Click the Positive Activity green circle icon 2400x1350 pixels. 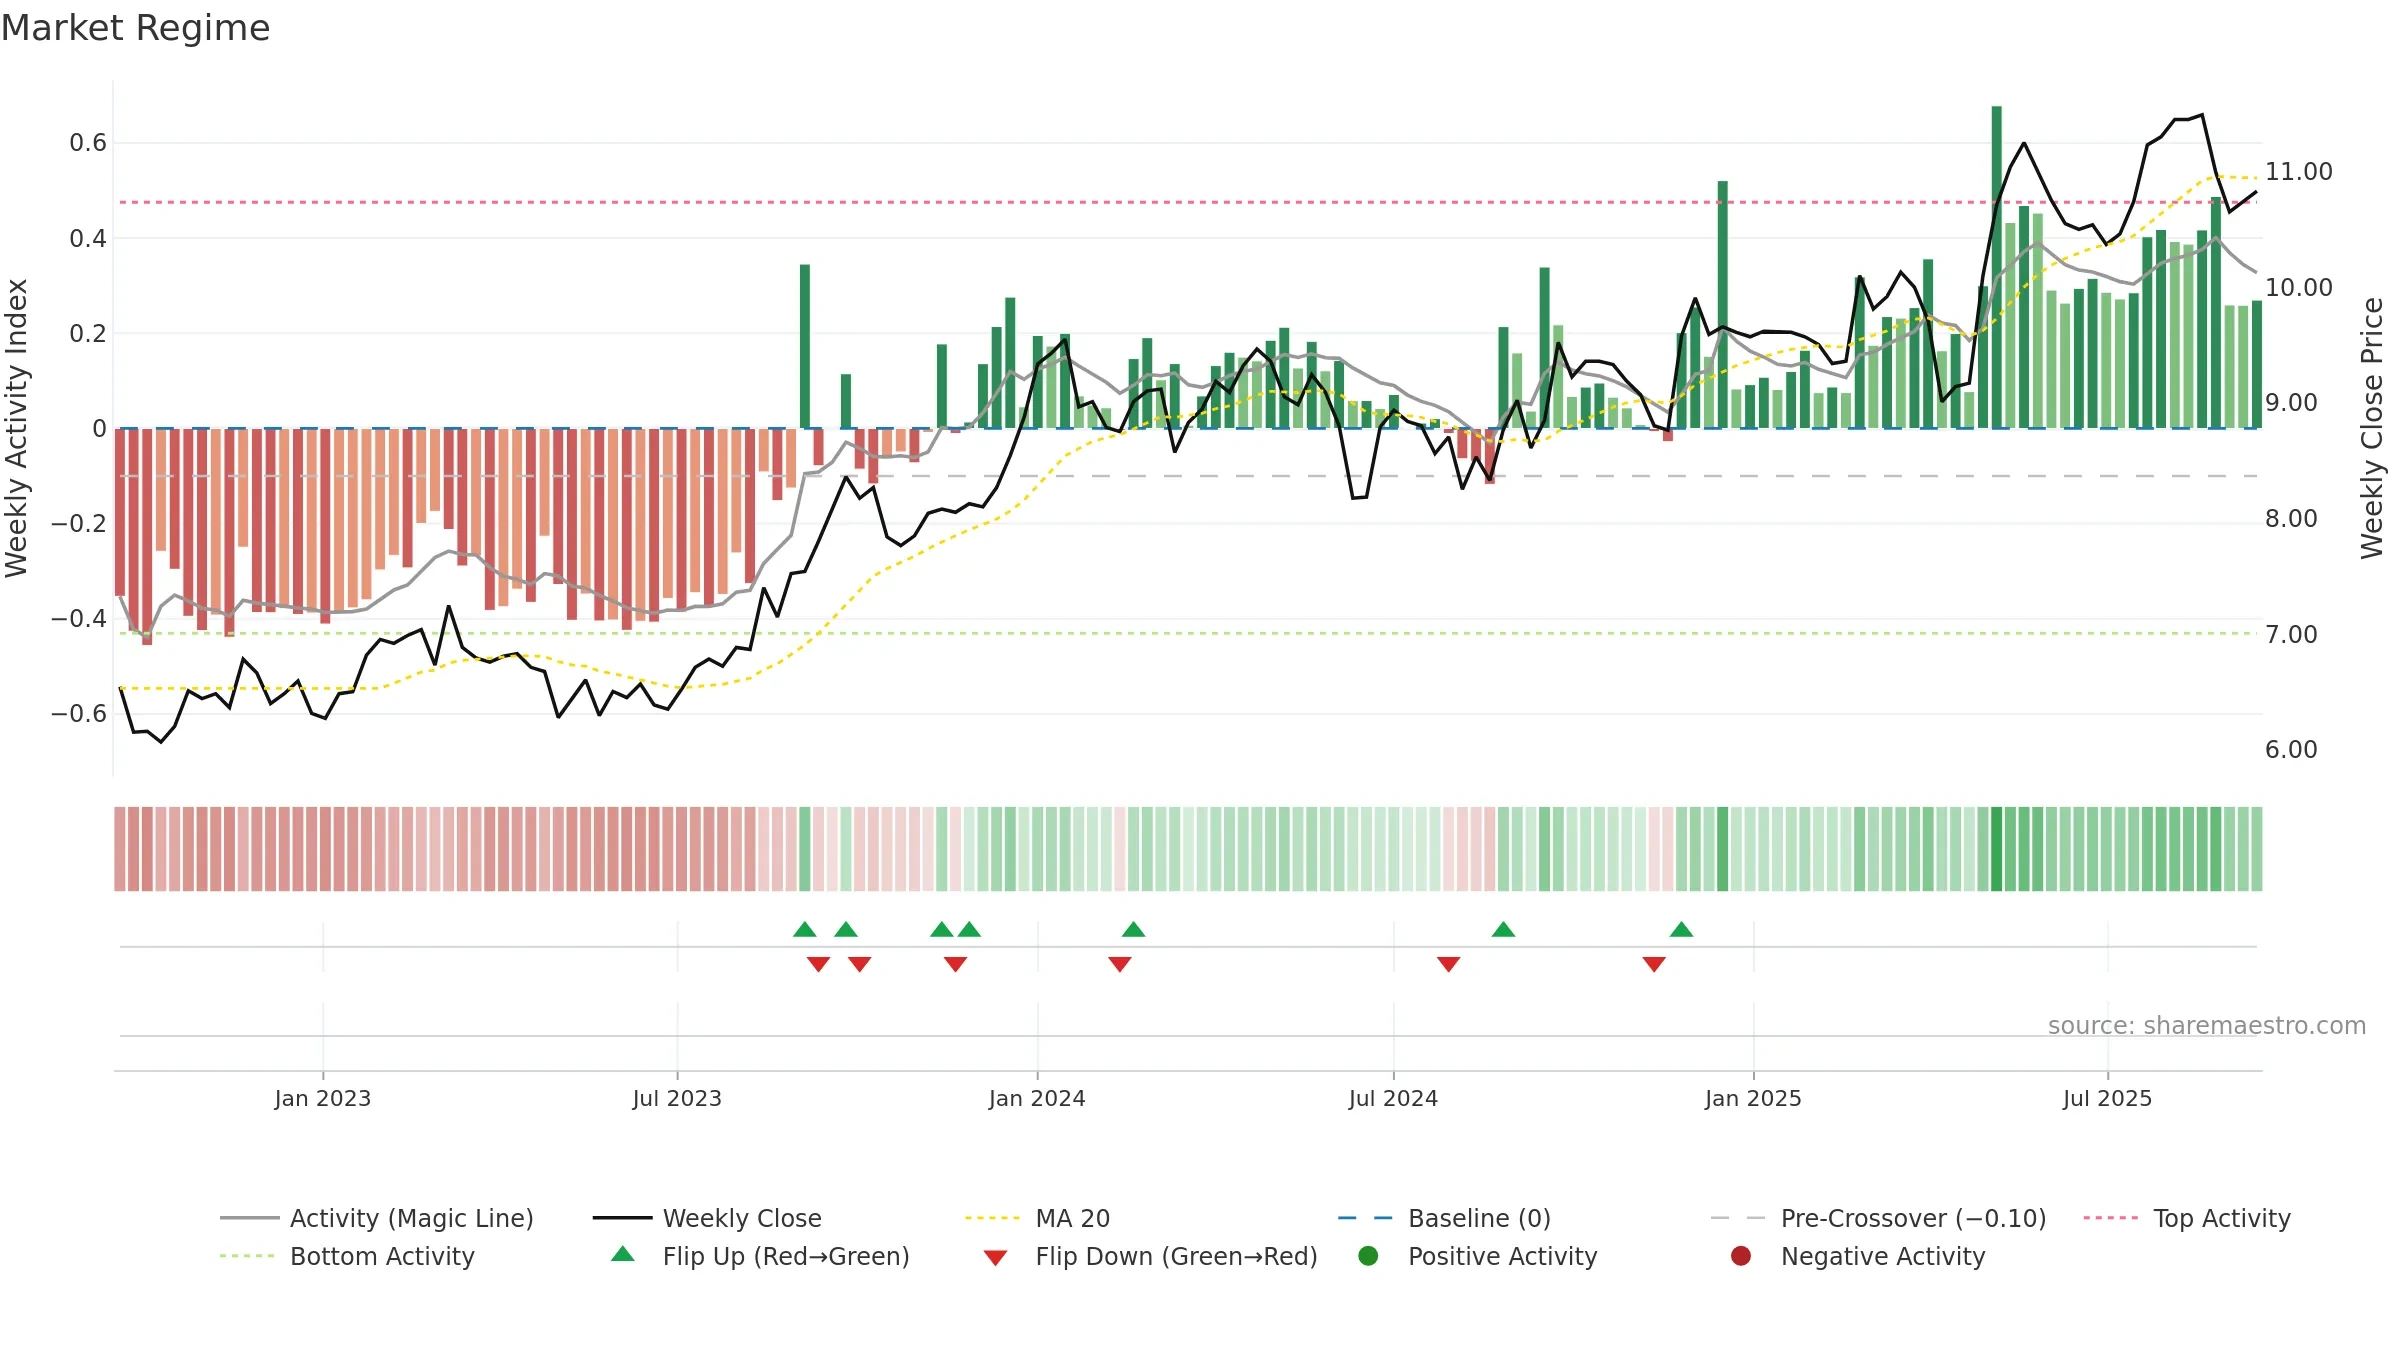point(1368,1256)
